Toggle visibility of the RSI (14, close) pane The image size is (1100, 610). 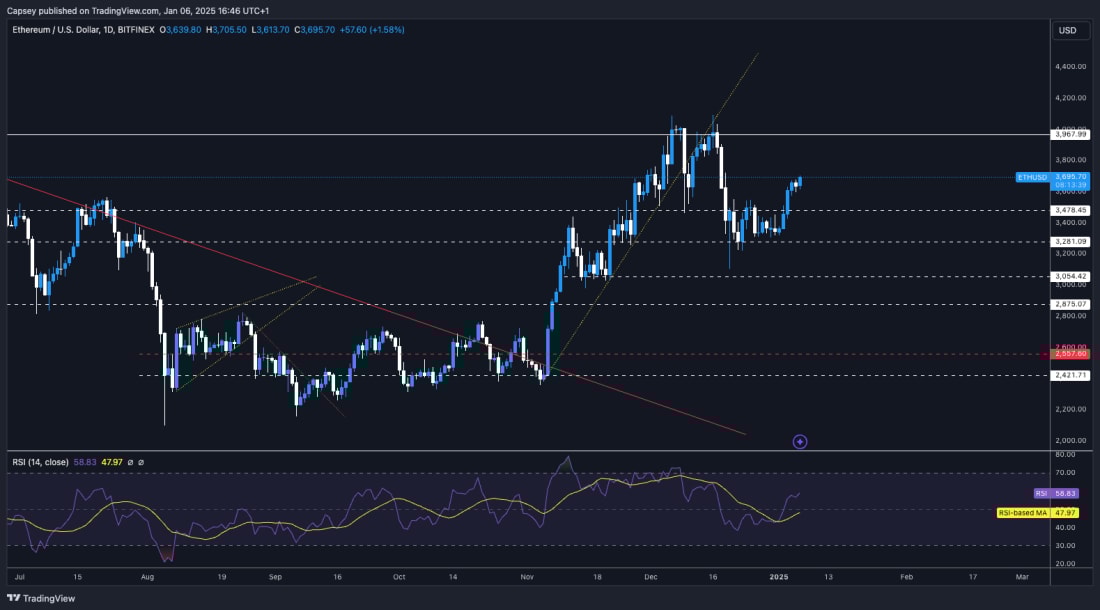pyautogui.click(x=129, y=463)
